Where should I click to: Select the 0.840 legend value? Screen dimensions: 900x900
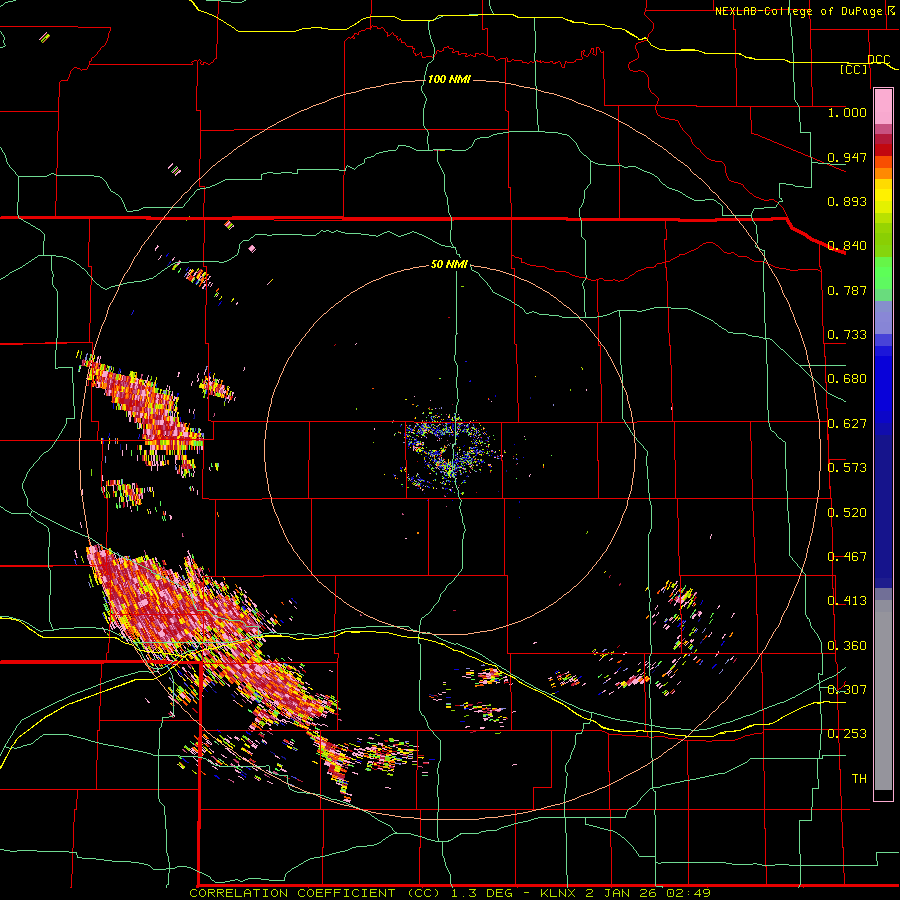click(847, 246)
